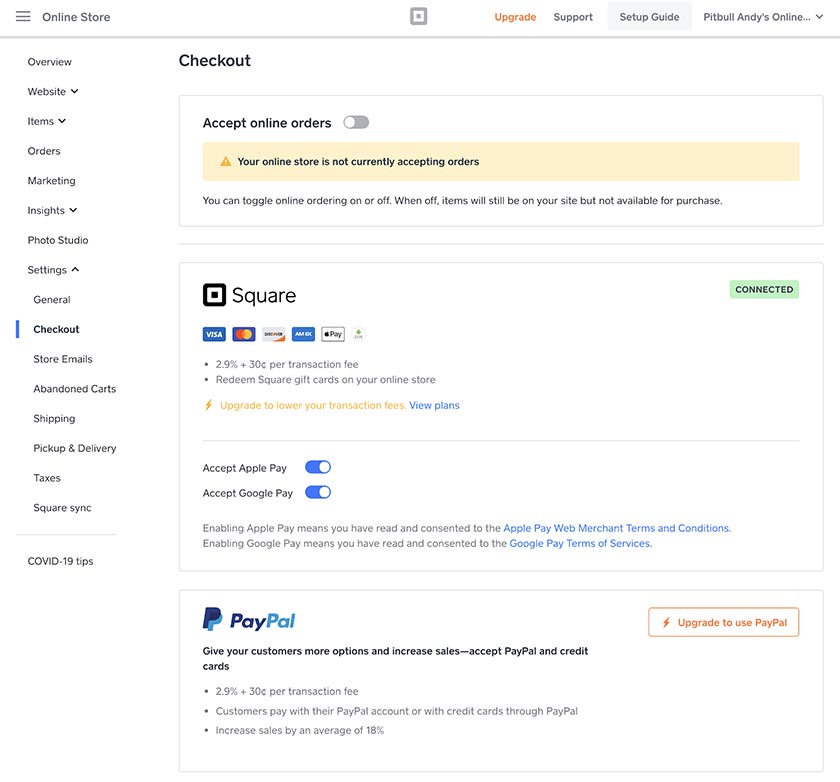The image size is (840, 782).
Task: Click the PayPal logo
Action: 248,620
